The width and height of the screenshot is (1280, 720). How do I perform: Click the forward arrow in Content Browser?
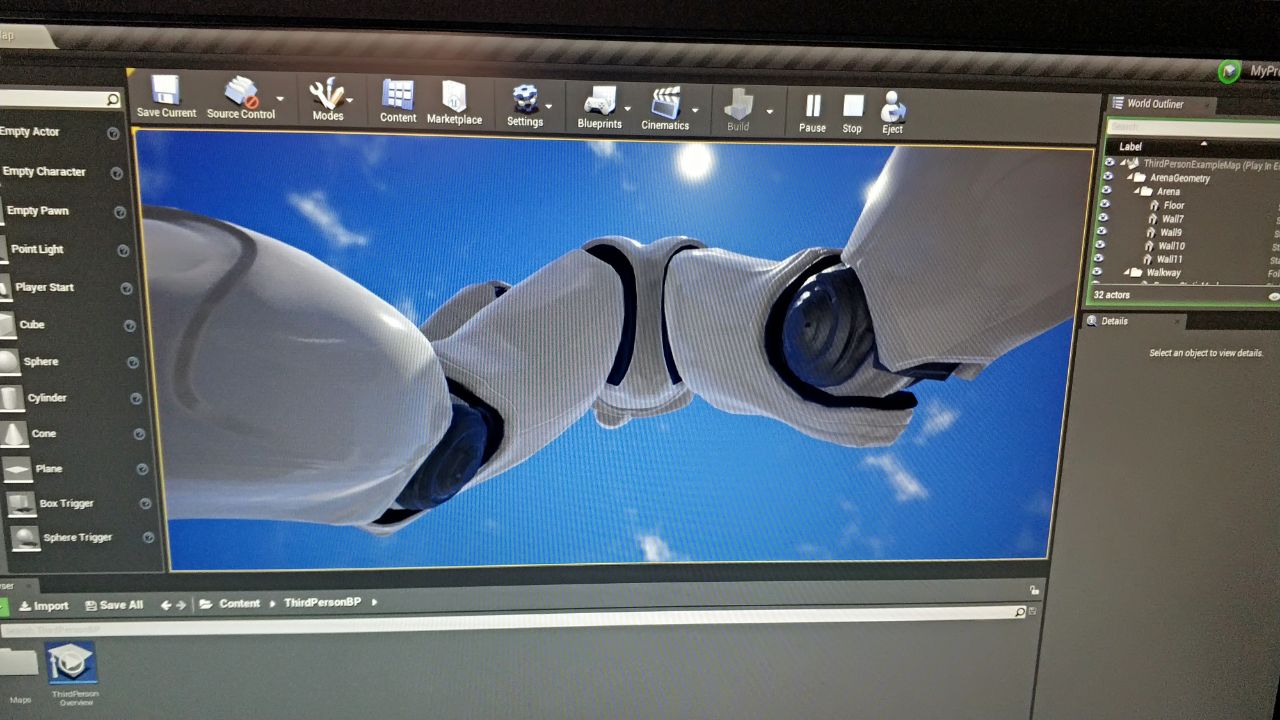click(181, 605)
